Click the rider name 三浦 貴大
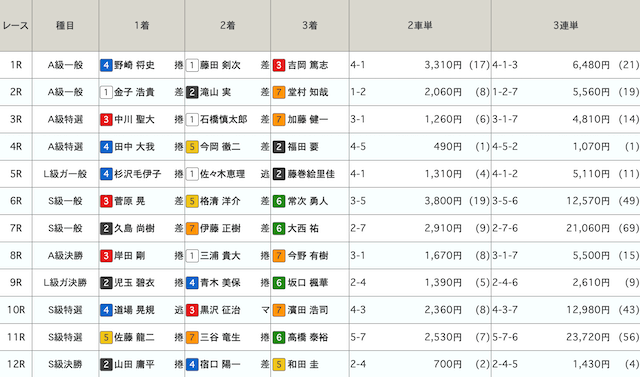 [x=220, y=256]
